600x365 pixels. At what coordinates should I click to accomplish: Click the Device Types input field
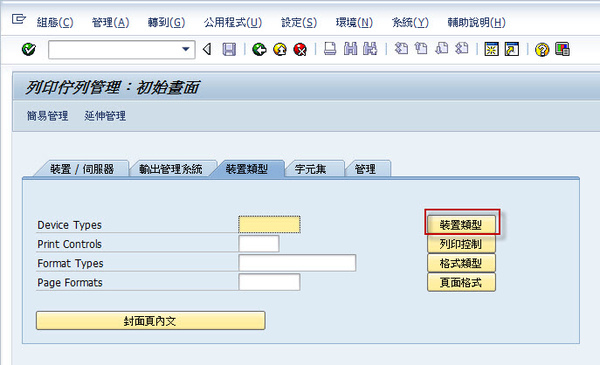(269, 225)
